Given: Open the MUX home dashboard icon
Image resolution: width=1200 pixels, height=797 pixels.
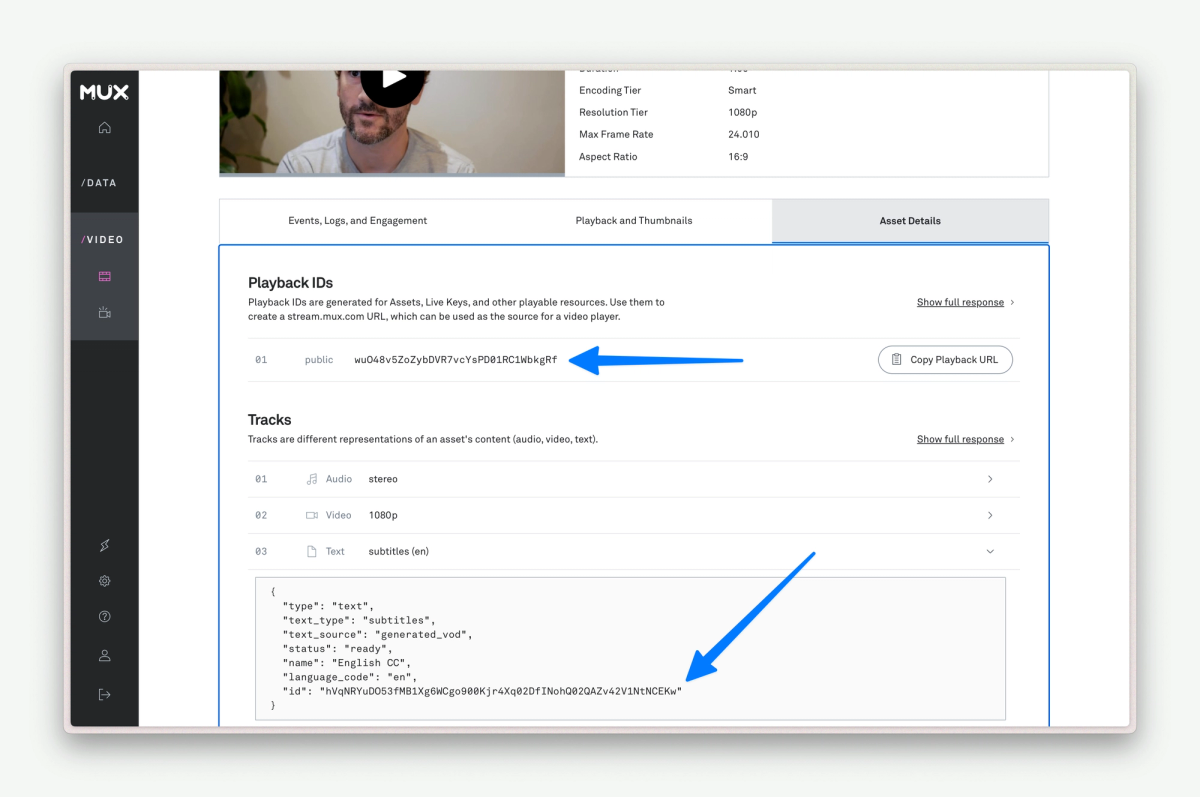Looking at the screenshot, I should [x=104, y=127].
